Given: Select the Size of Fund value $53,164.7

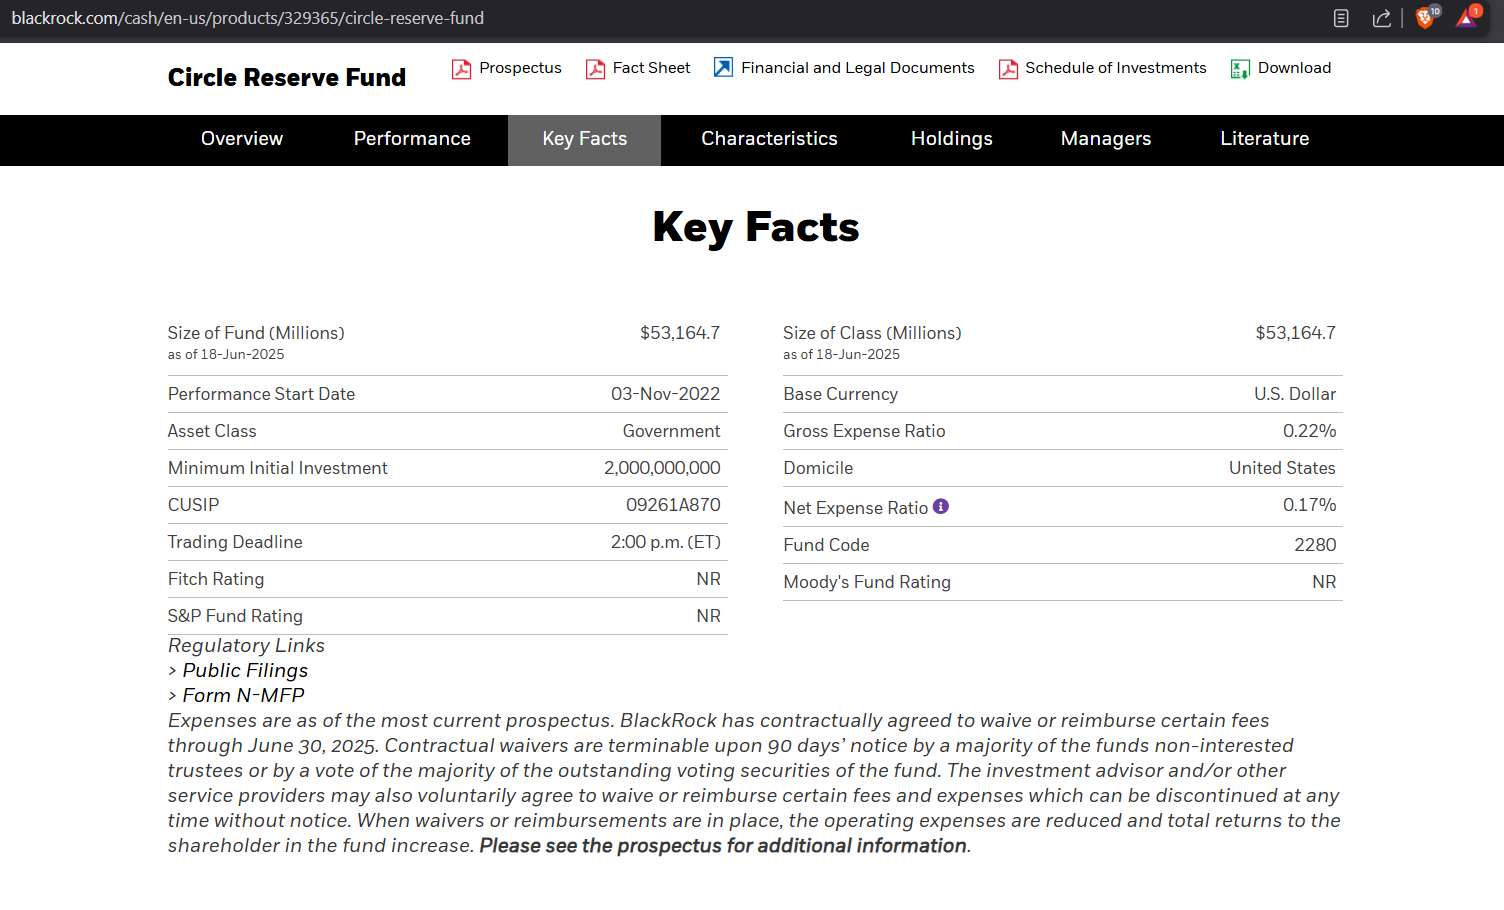Looking at the screenshot, I should 680,333.
